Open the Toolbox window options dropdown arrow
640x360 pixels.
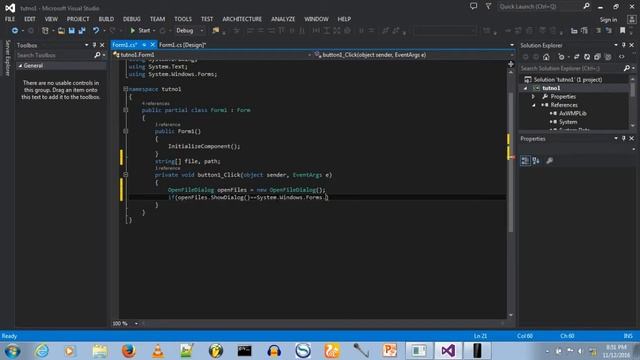click(86, 45)
